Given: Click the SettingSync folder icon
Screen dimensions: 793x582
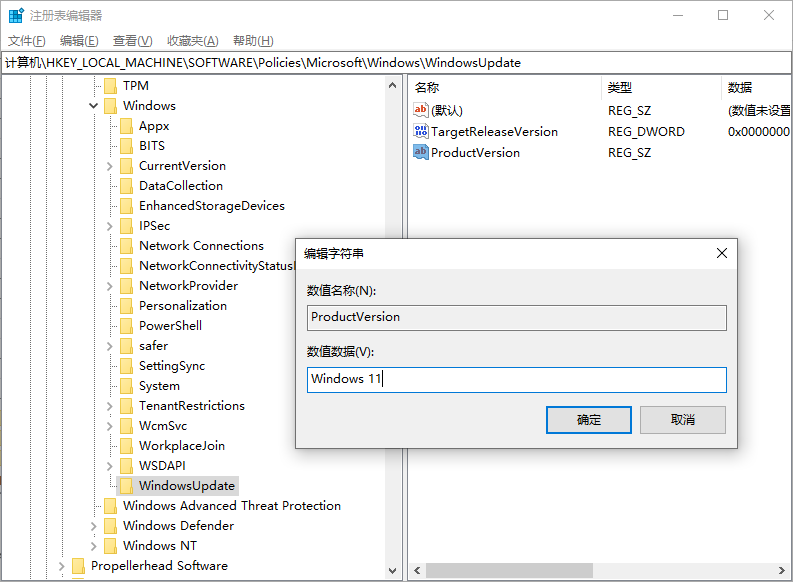Looking at the screenshot, I should 126,366.
